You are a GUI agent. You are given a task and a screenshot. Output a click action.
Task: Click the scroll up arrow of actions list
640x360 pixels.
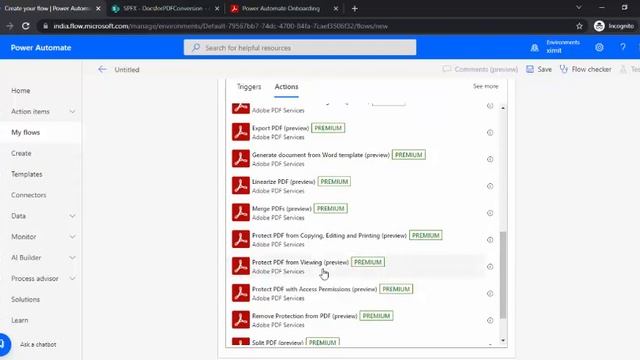(x=503, y=108)
